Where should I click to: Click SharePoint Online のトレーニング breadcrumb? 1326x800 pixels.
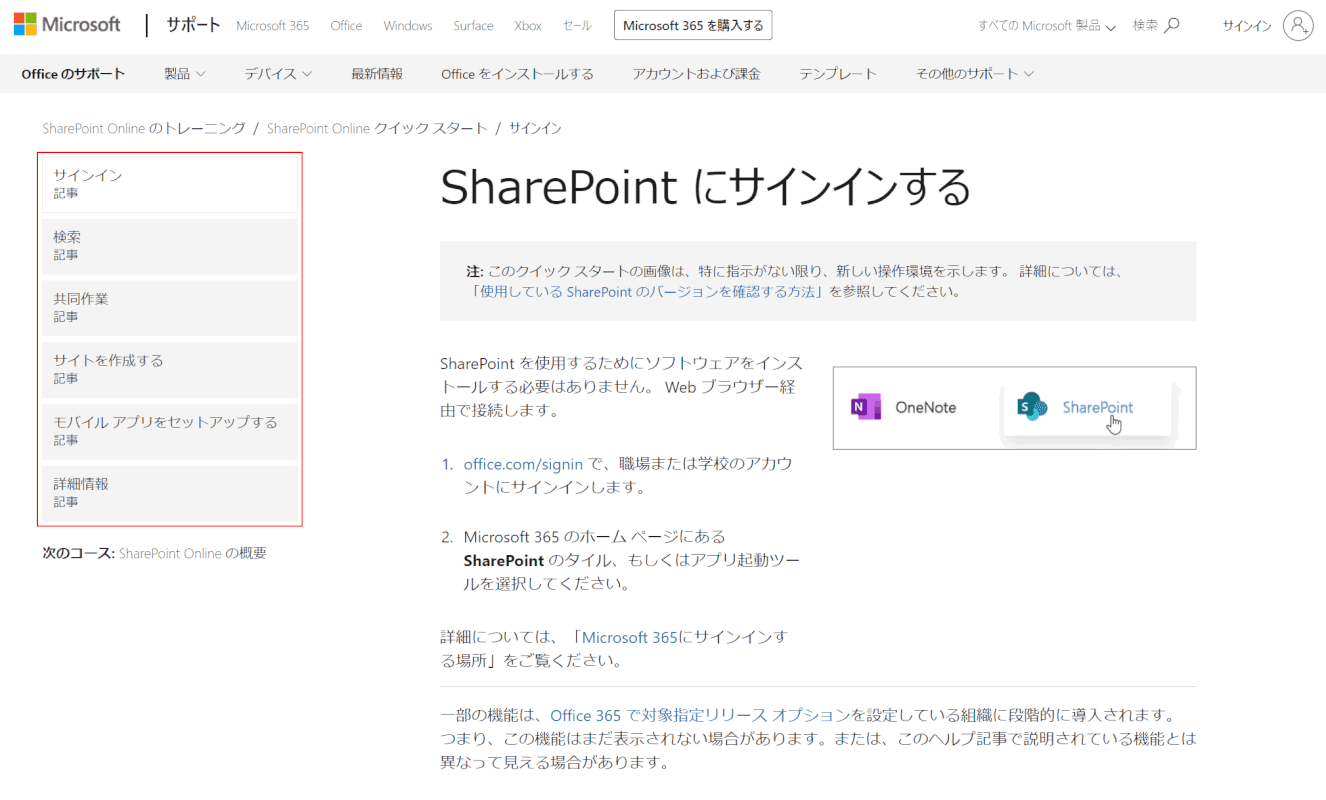pyautogui.click(x=144, y=128)
